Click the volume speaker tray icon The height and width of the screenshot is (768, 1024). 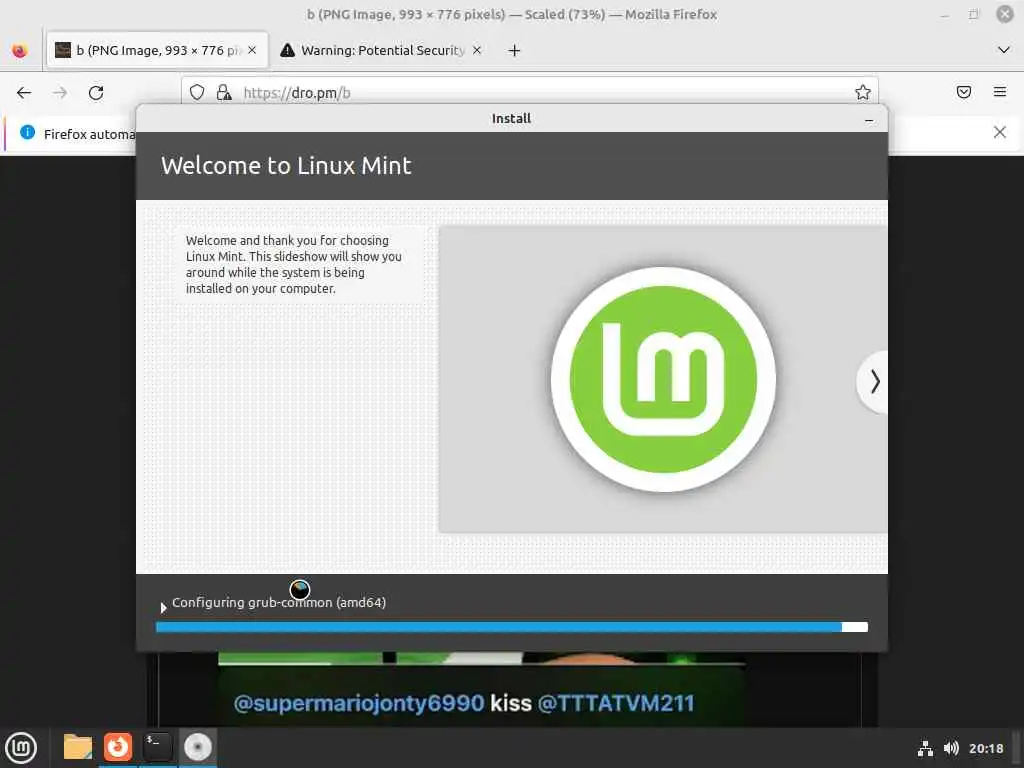(952, 748)
